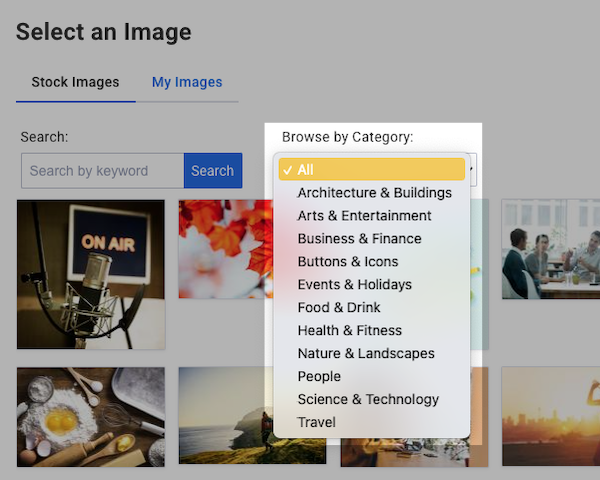Select the ON AIR microphone image
The width and height of the screenshot is (600, 480).
click(x=91, y=274)
